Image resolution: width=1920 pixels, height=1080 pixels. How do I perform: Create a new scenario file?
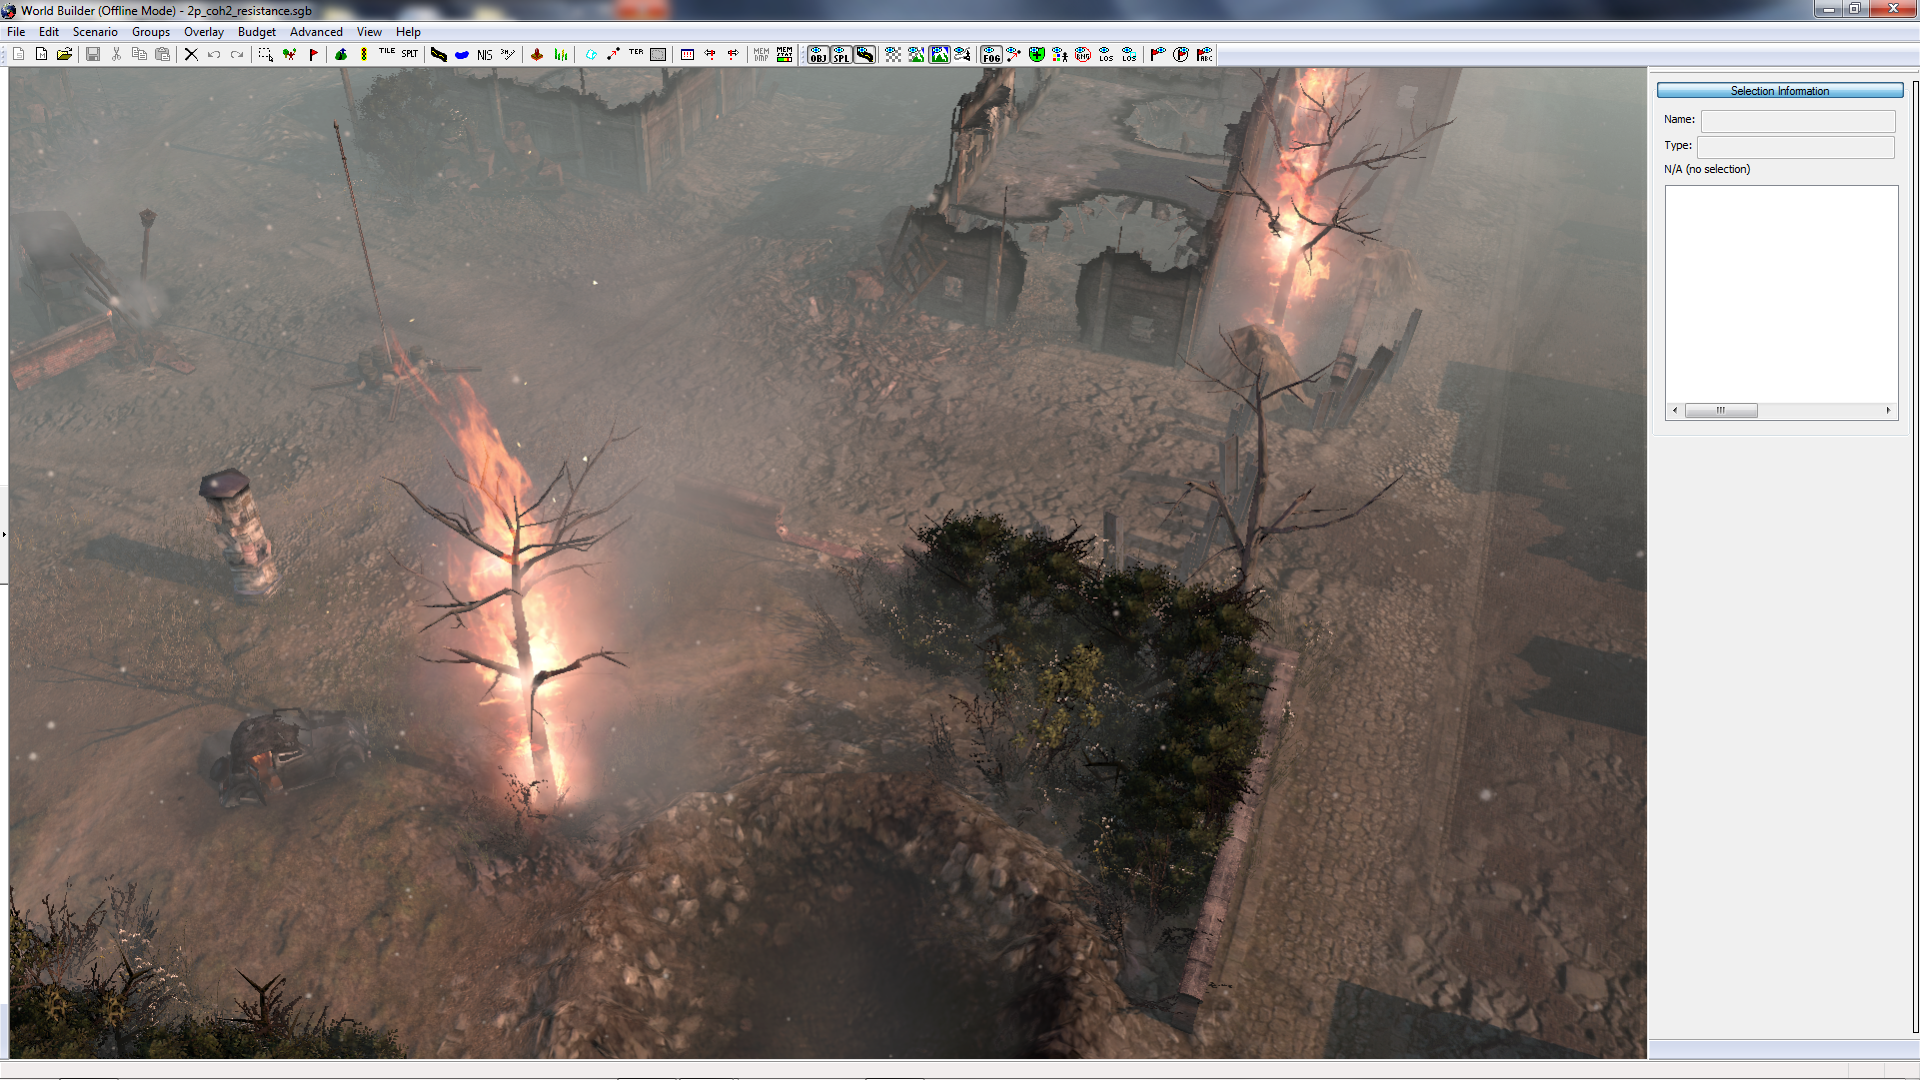18,54
